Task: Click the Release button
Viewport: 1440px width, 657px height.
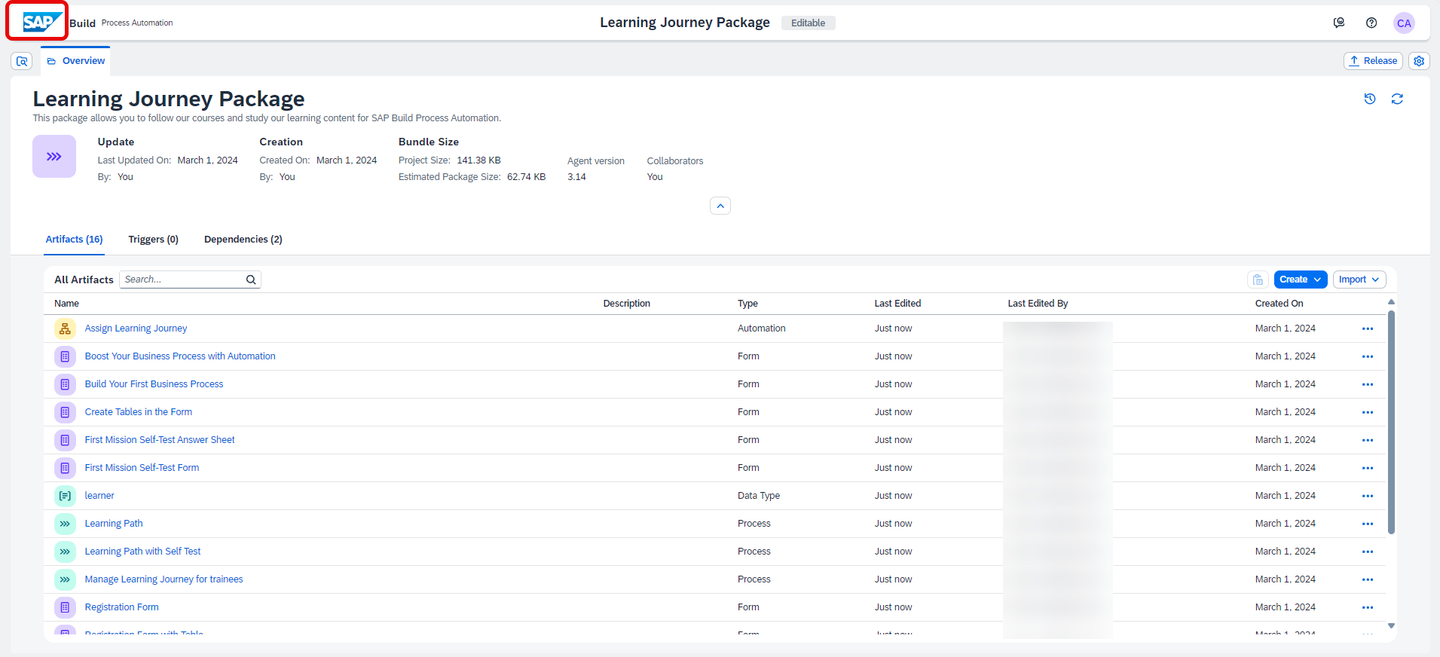Action: click(x=1373, y=61)
